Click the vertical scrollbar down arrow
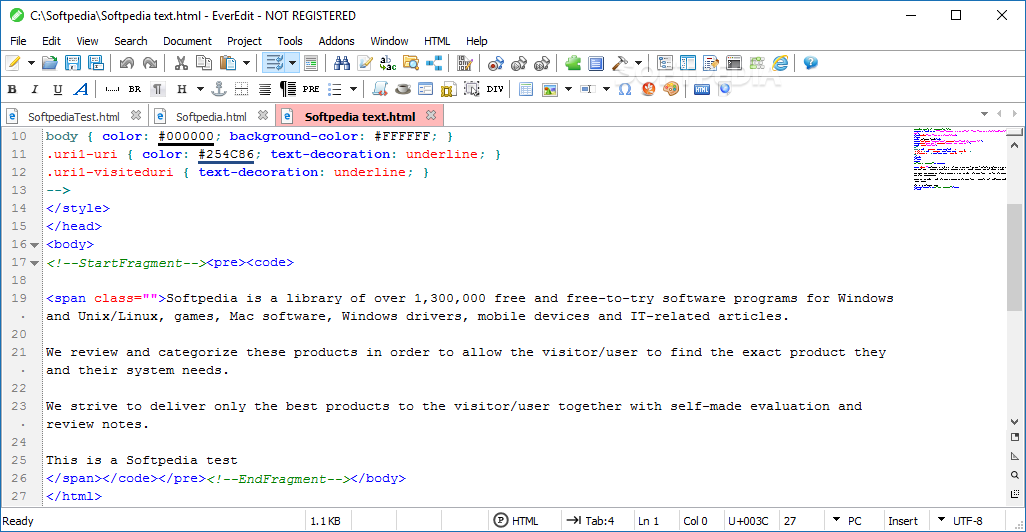 (1014, 421)
